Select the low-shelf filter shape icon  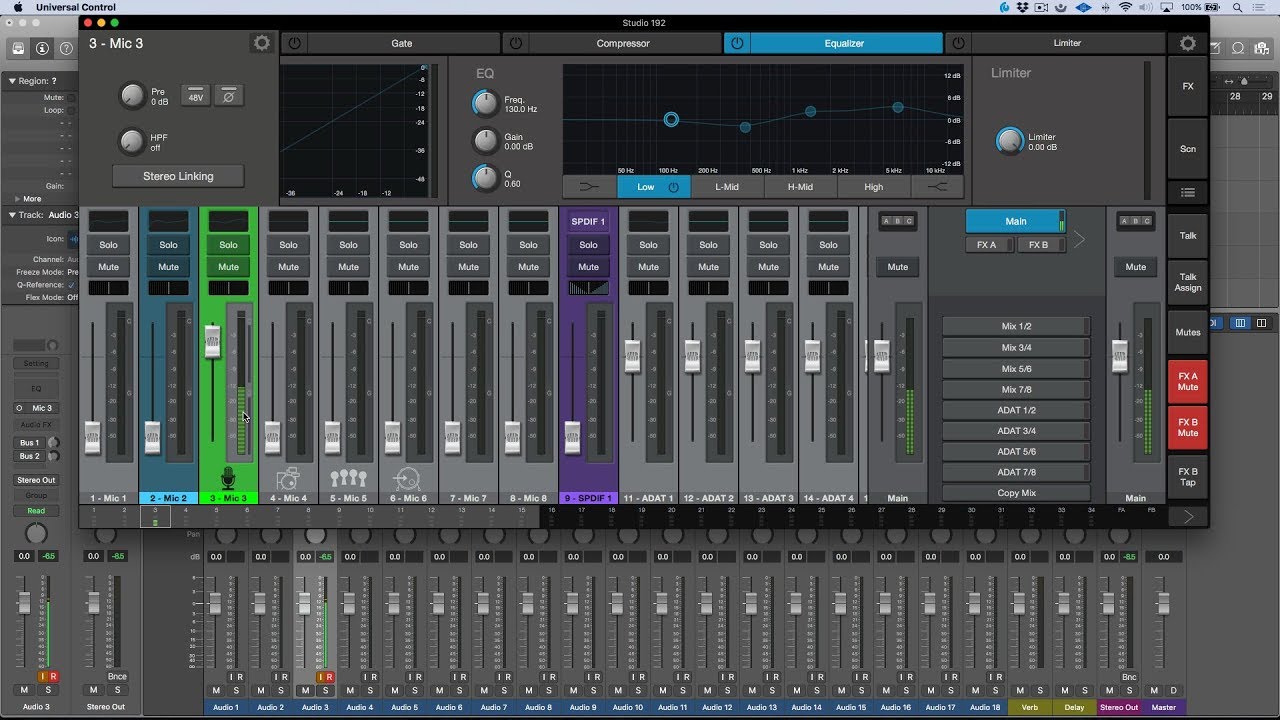(590, 187)
